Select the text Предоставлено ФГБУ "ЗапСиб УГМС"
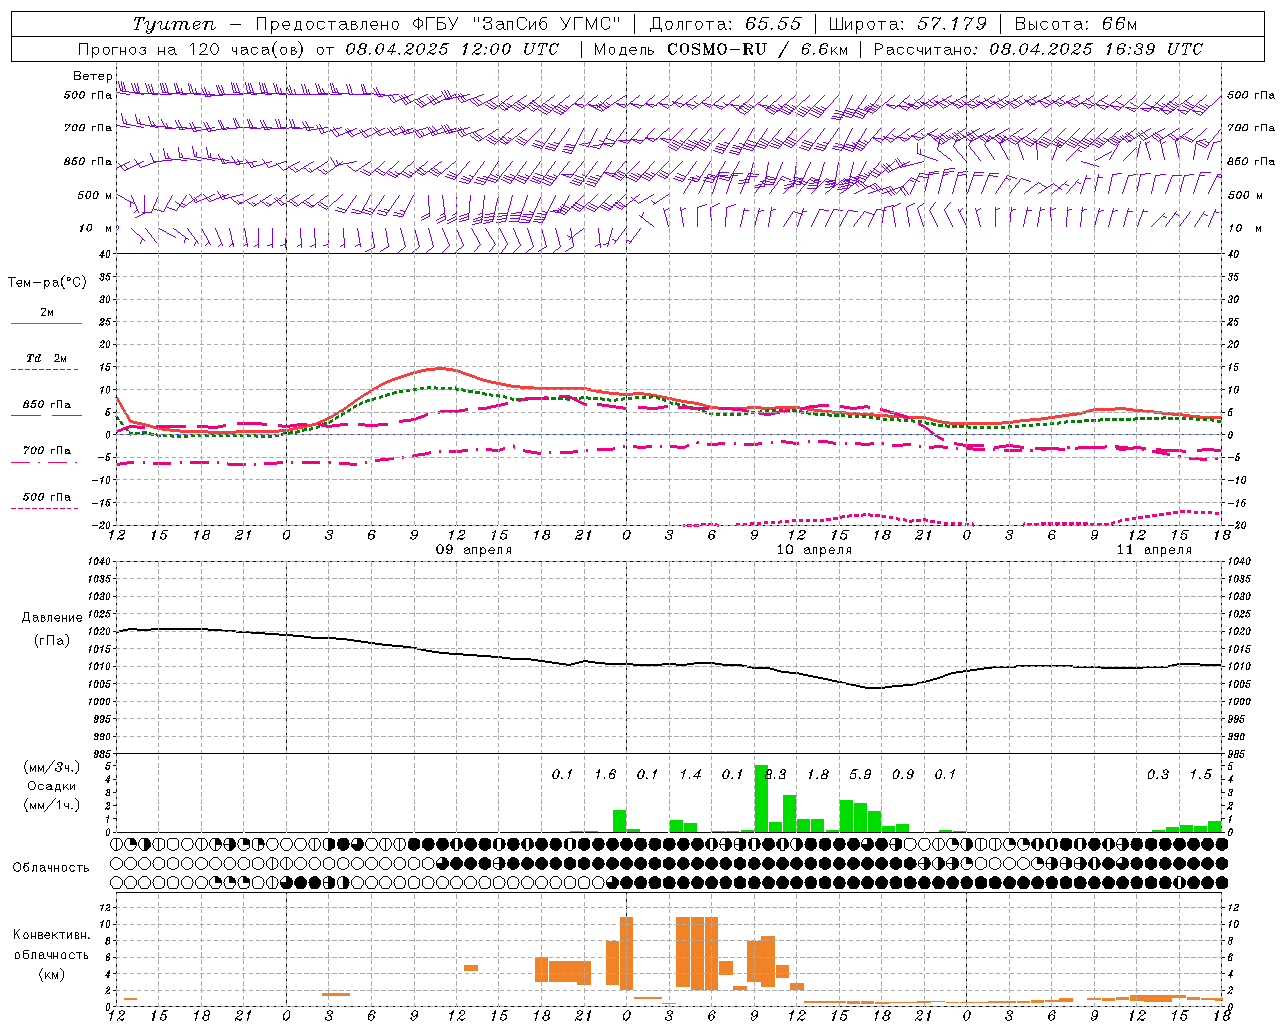The image size is (1280, 1024). pos(438,24)
